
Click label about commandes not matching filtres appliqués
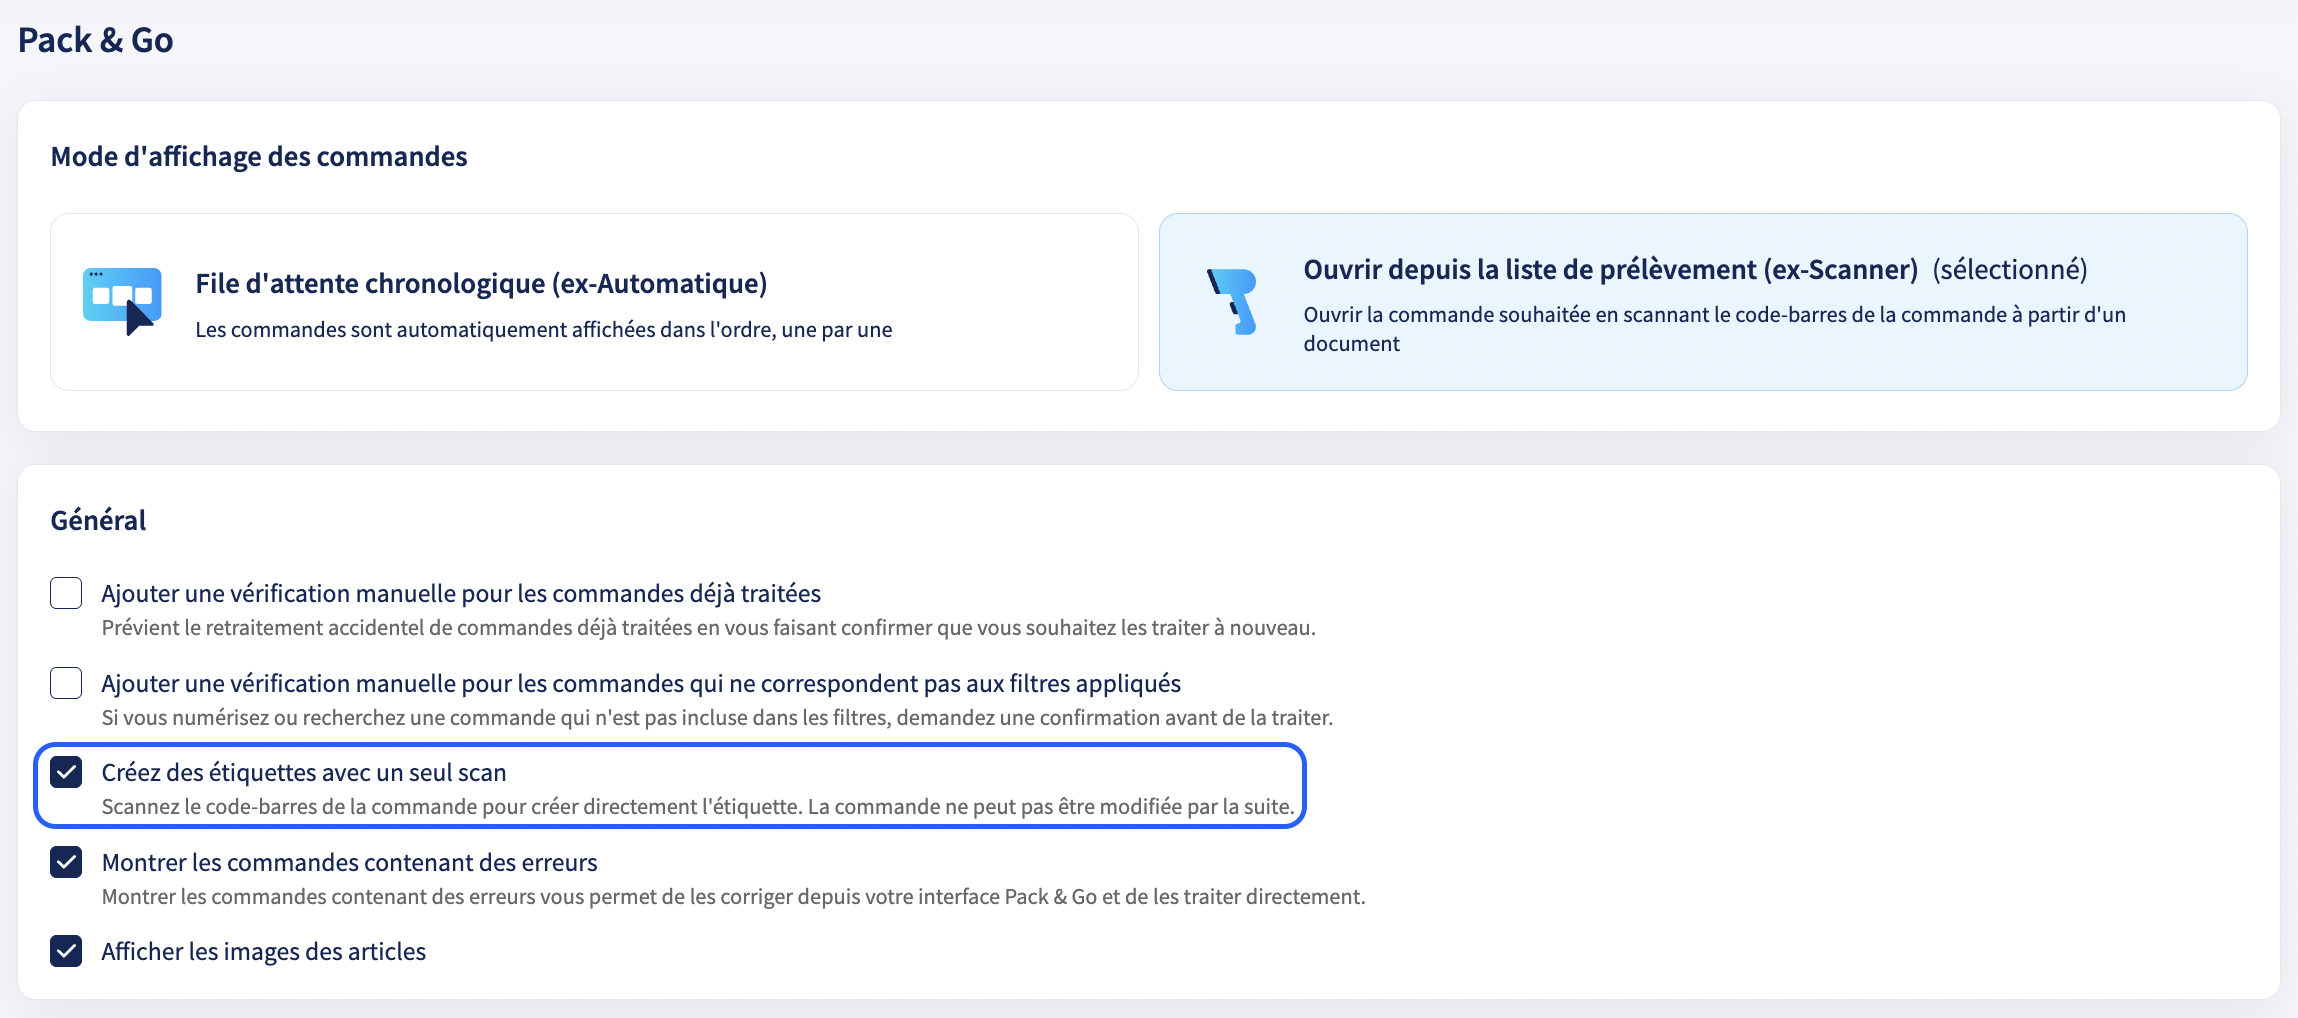[x=641, y=684]
